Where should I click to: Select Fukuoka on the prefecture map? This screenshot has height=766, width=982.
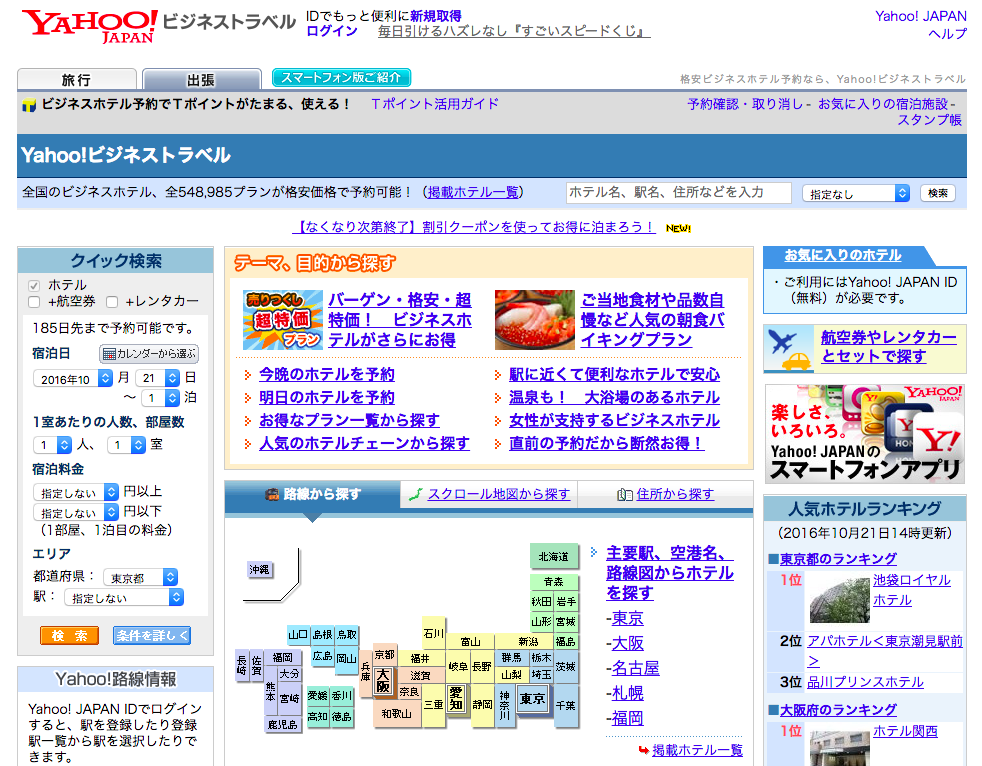click(x=282, y=657)
